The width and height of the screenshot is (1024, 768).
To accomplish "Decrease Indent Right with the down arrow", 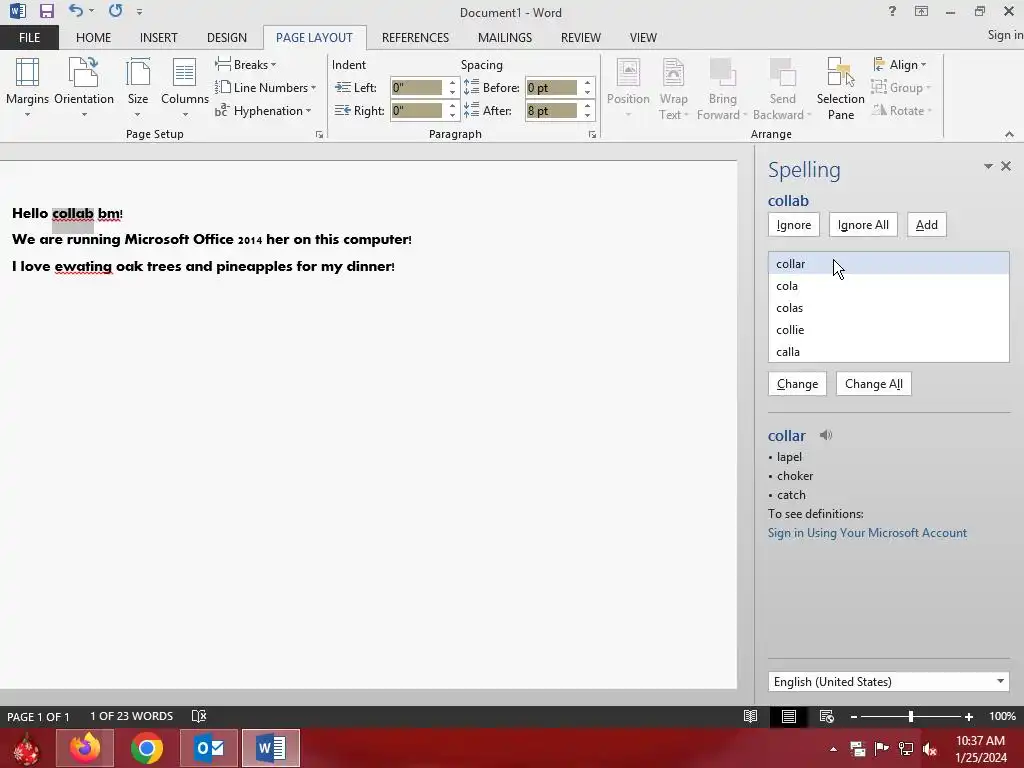I will coord(452,116).
